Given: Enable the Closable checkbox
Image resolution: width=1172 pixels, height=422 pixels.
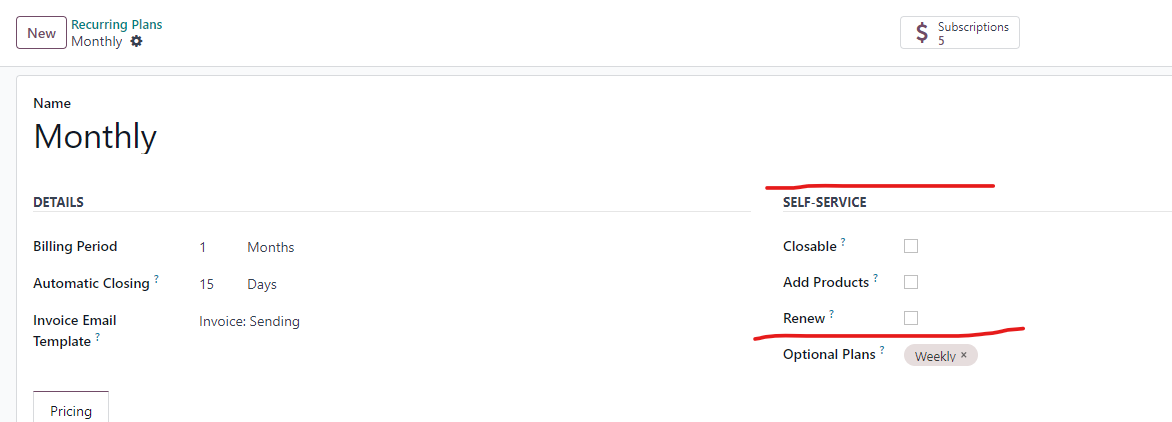Looking at the screenshot, I should (x=910, y=246).
